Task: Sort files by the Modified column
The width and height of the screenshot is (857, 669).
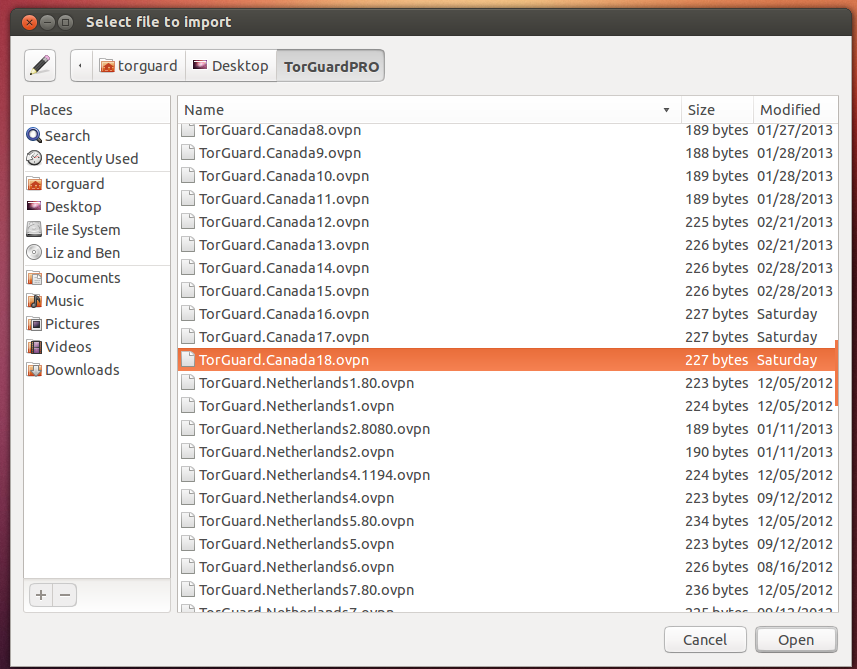Action: pyautogui.click(x=795, y=110)
